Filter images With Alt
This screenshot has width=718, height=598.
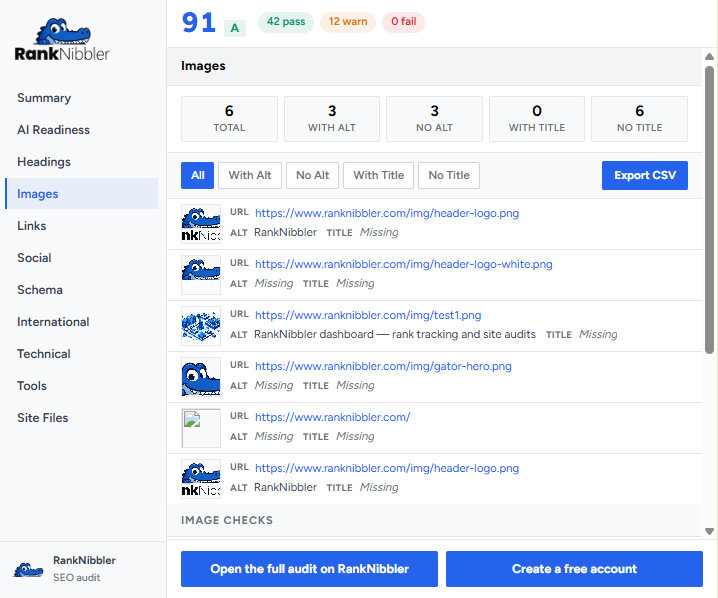pos(250,175)
